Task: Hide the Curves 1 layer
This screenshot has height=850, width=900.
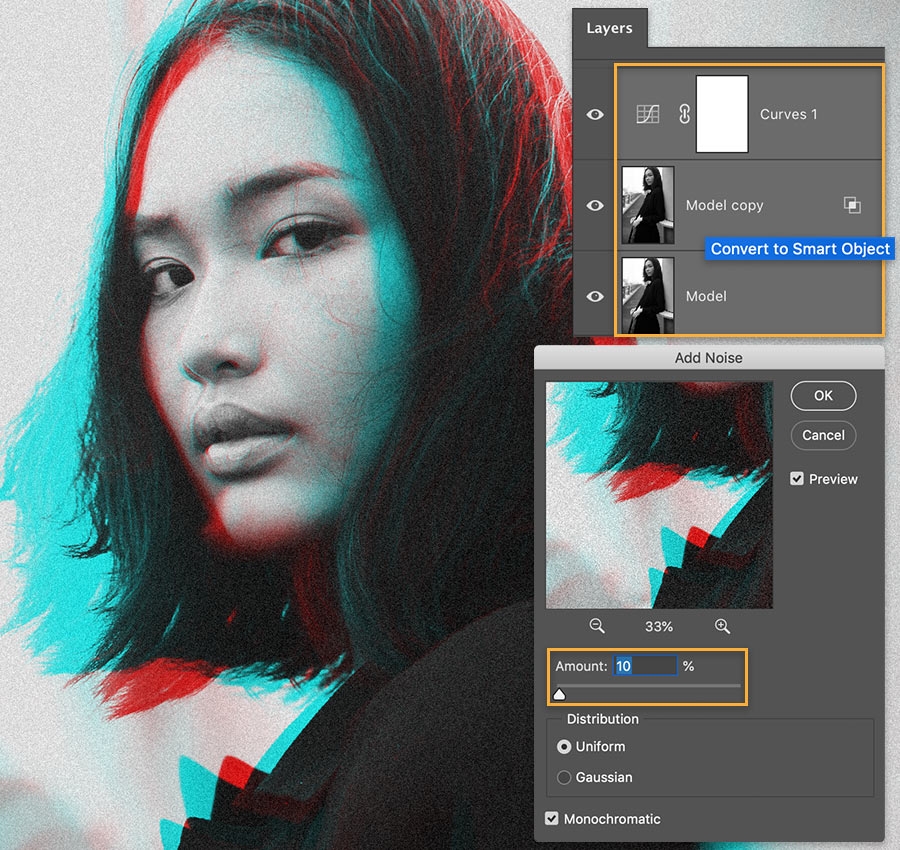Action: (595, 114)
